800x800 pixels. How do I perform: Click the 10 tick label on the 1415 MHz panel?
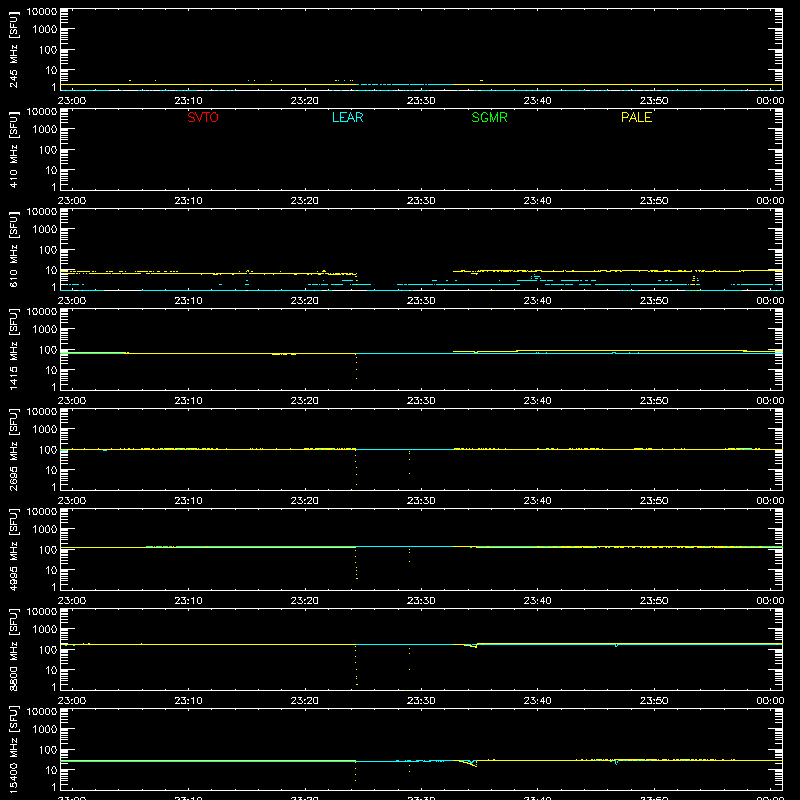tap(51, 370)
